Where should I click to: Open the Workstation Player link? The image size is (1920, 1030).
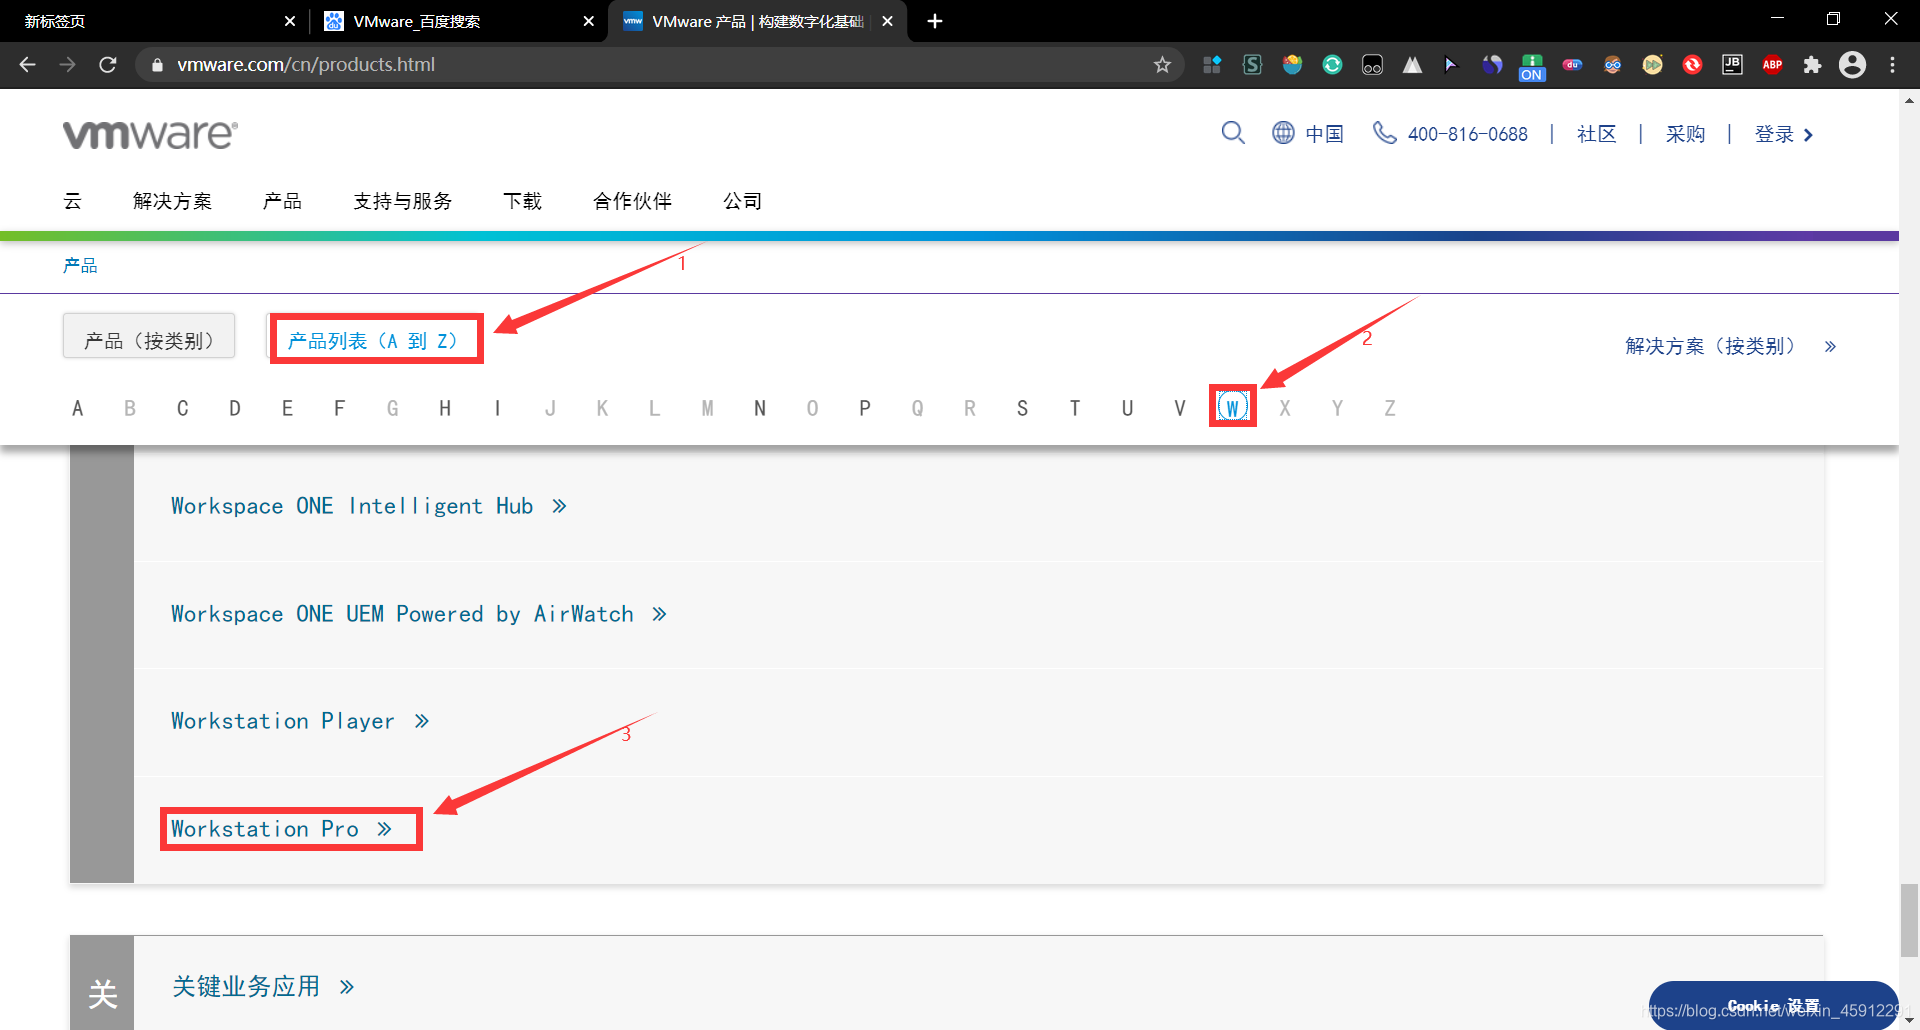pos(300,721)
